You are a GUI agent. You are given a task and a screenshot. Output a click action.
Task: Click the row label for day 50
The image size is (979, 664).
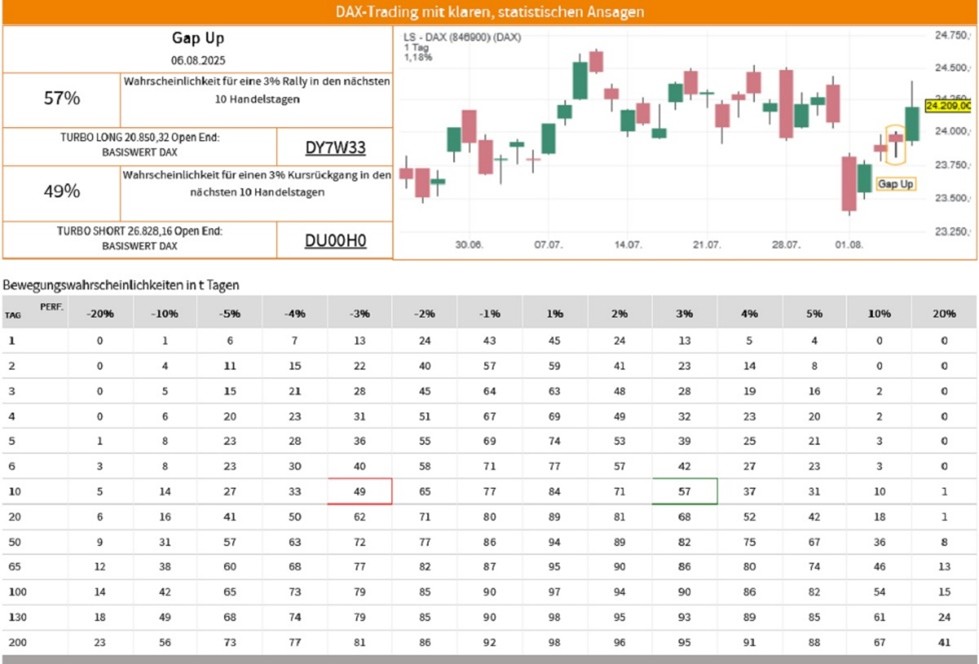point(14,542)
